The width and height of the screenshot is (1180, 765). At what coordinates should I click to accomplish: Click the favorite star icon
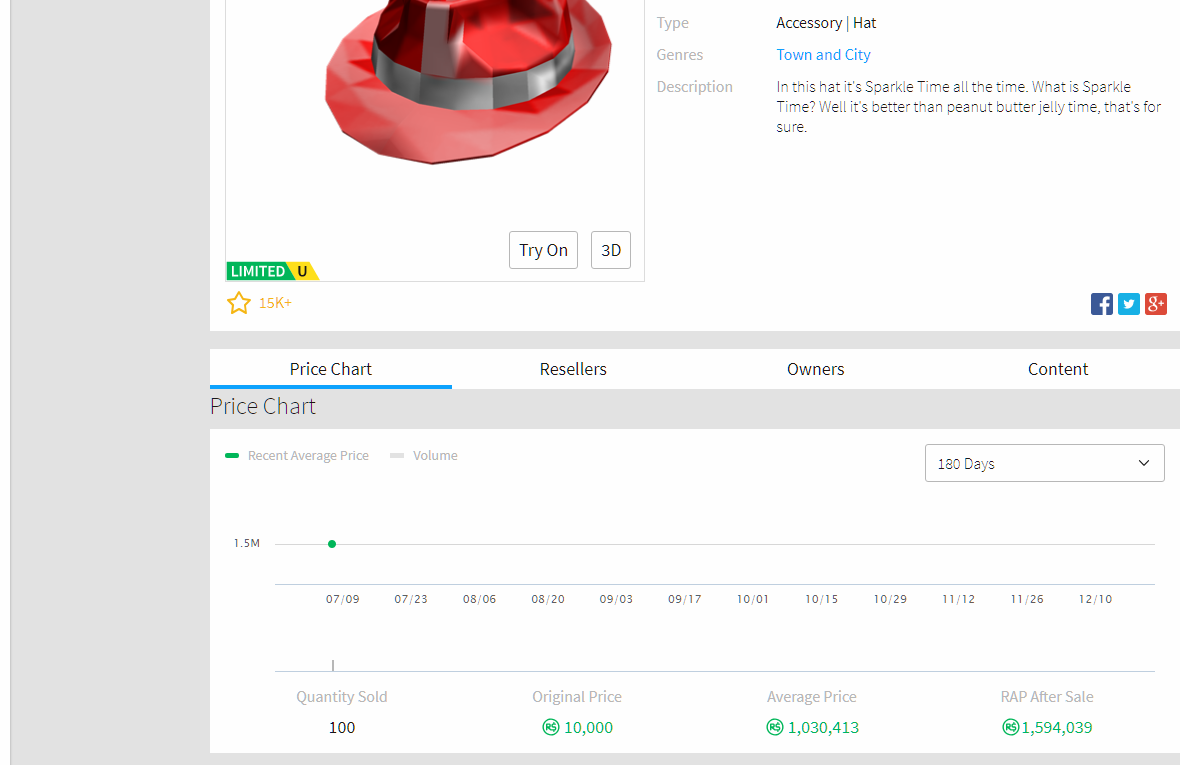[x=239, y=303]
